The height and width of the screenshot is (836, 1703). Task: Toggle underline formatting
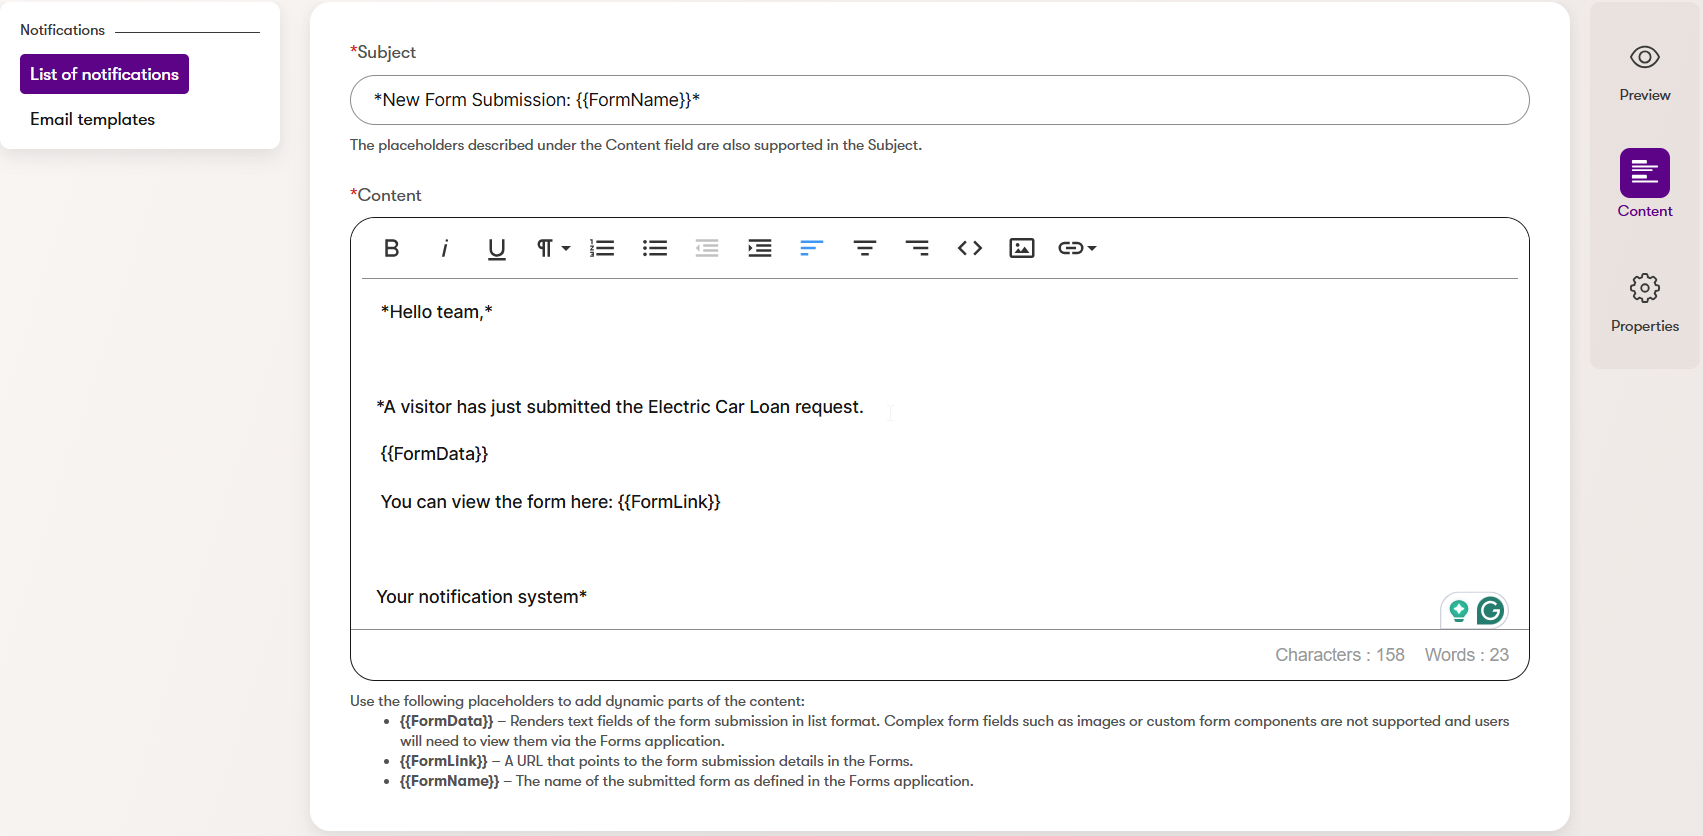click(496, 248)
